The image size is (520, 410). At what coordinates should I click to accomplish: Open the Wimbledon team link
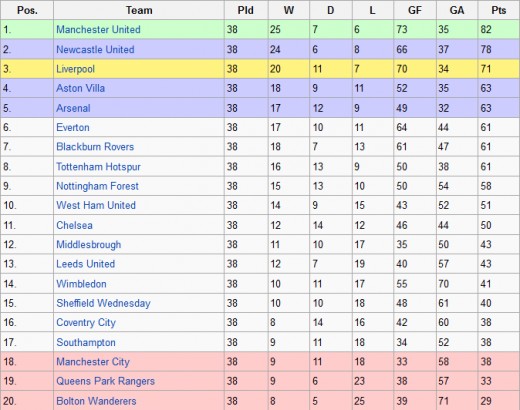pyautogui.click(x=81, y=284)
